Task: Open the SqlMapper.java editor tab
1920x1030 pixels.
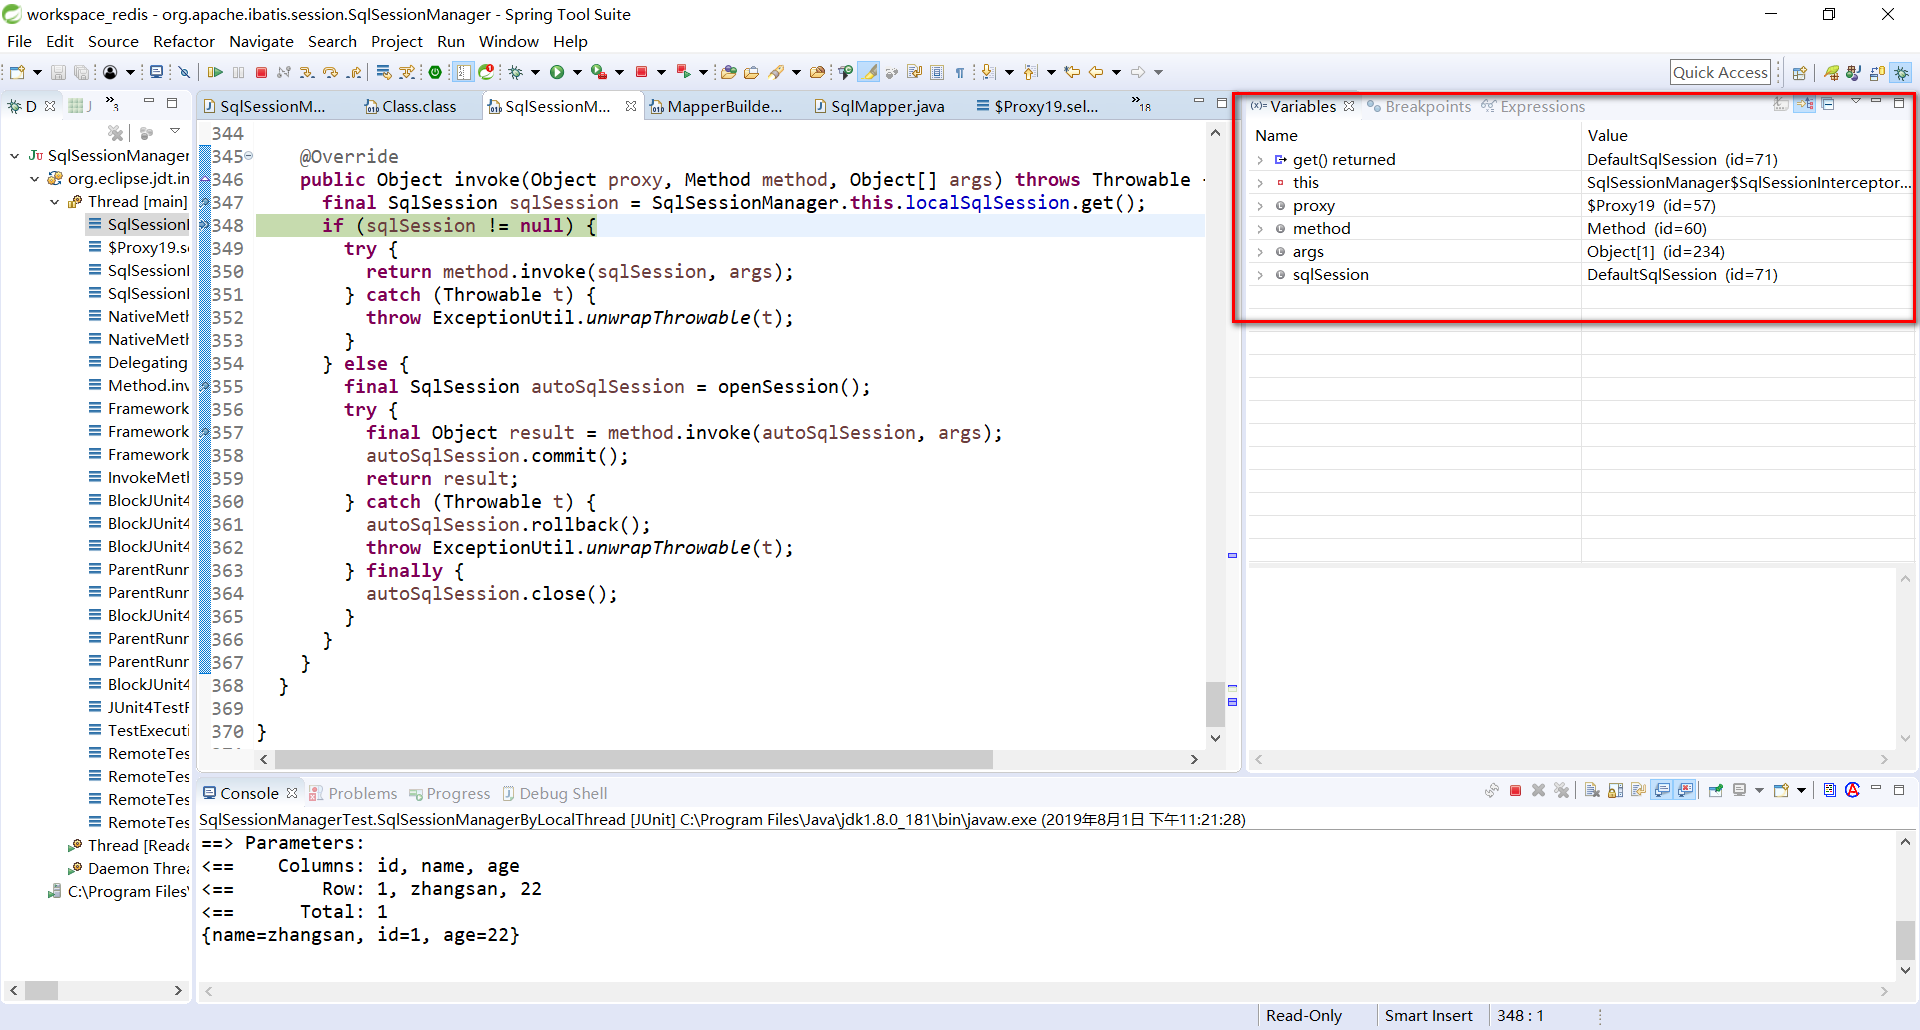Action: pos(879,106)
